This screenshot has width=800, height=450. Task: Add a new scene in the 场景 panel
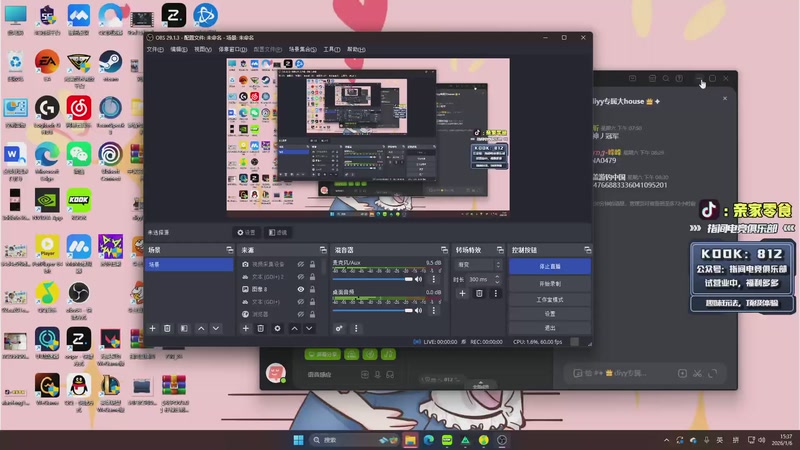coord(152,329)
